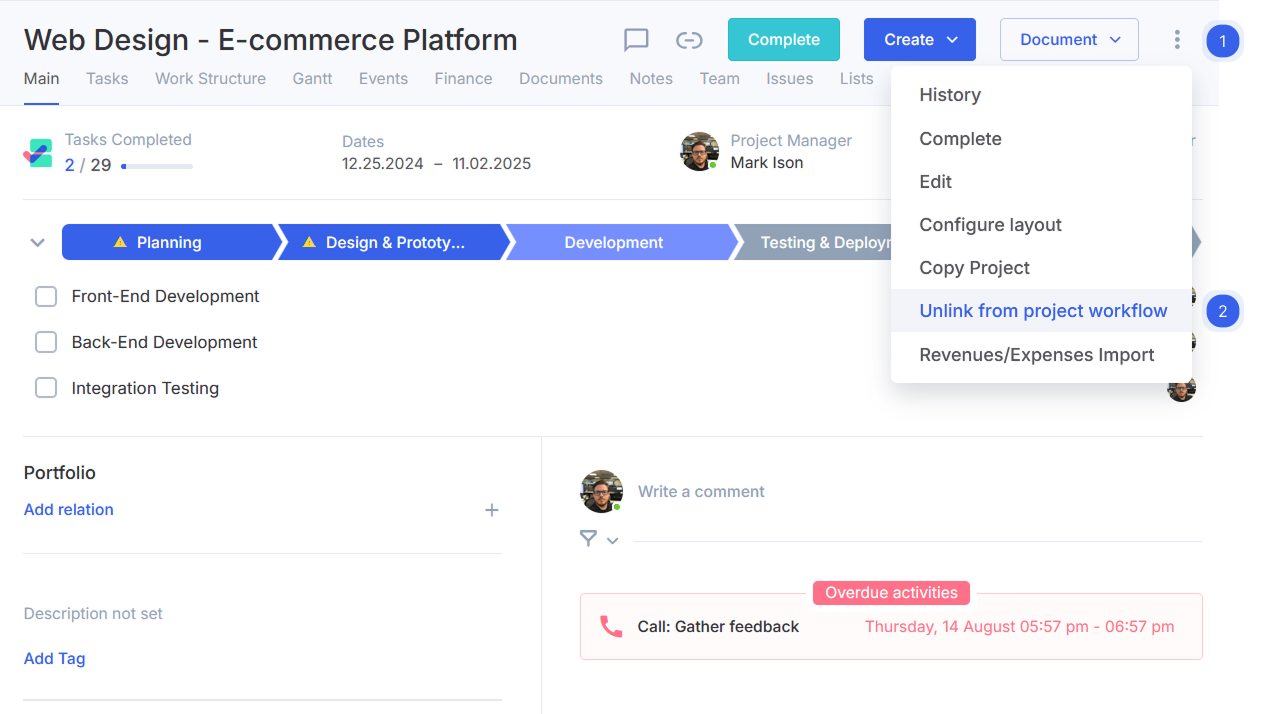Mark Integration Testing as done

(46, 388)
